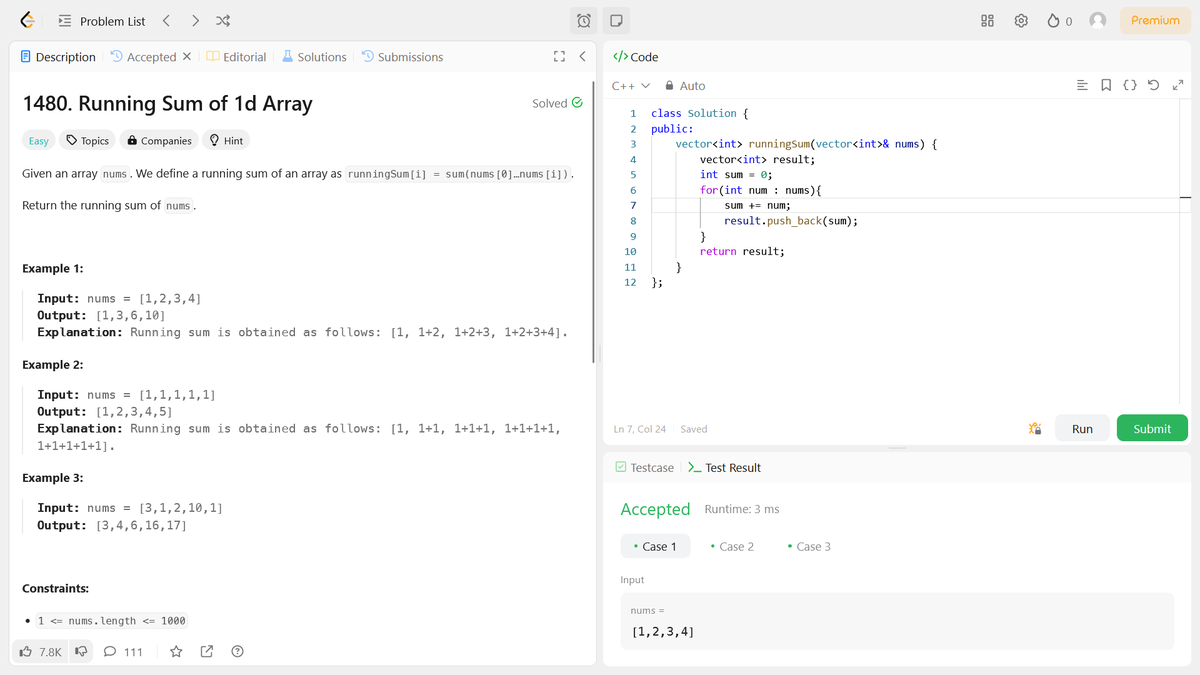Click the Saved status text
Viewport: 1200px width, 675px height.
[694, 429]
